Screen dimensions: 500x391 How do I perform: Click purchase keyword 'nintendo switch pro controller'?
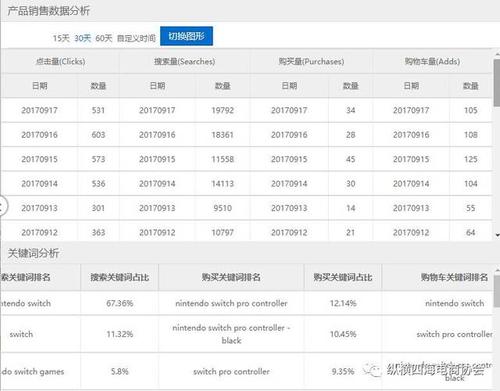pyautogui.click(x=231, y=303)
